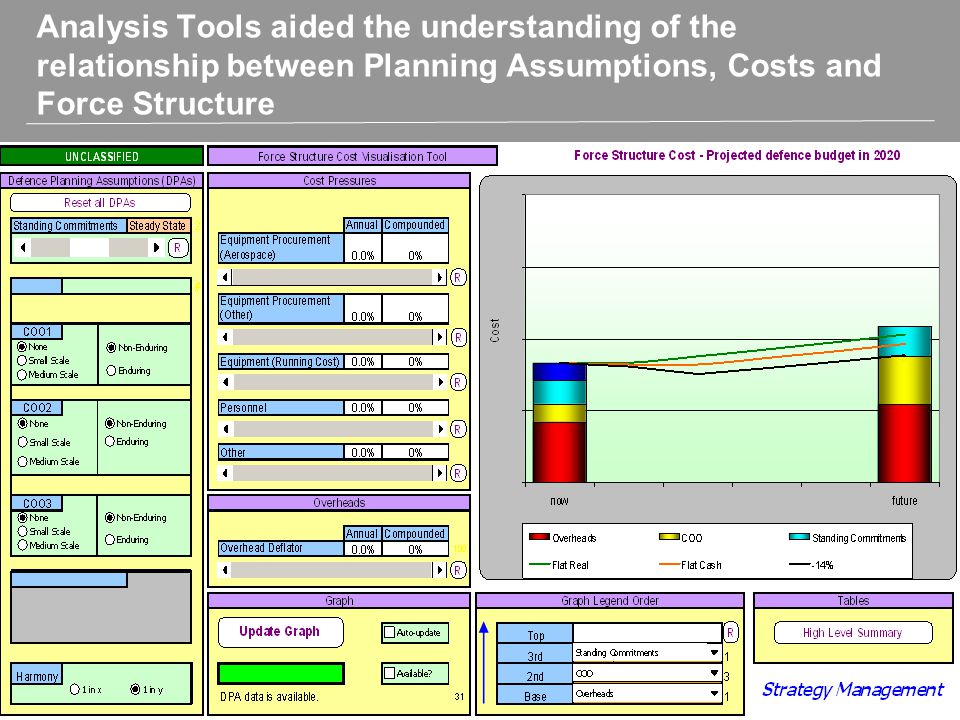Viewport: 960px width, 720px height.
Task: Click right arrow of Standing Commitments scrollbar
Action: coord(156,247)
